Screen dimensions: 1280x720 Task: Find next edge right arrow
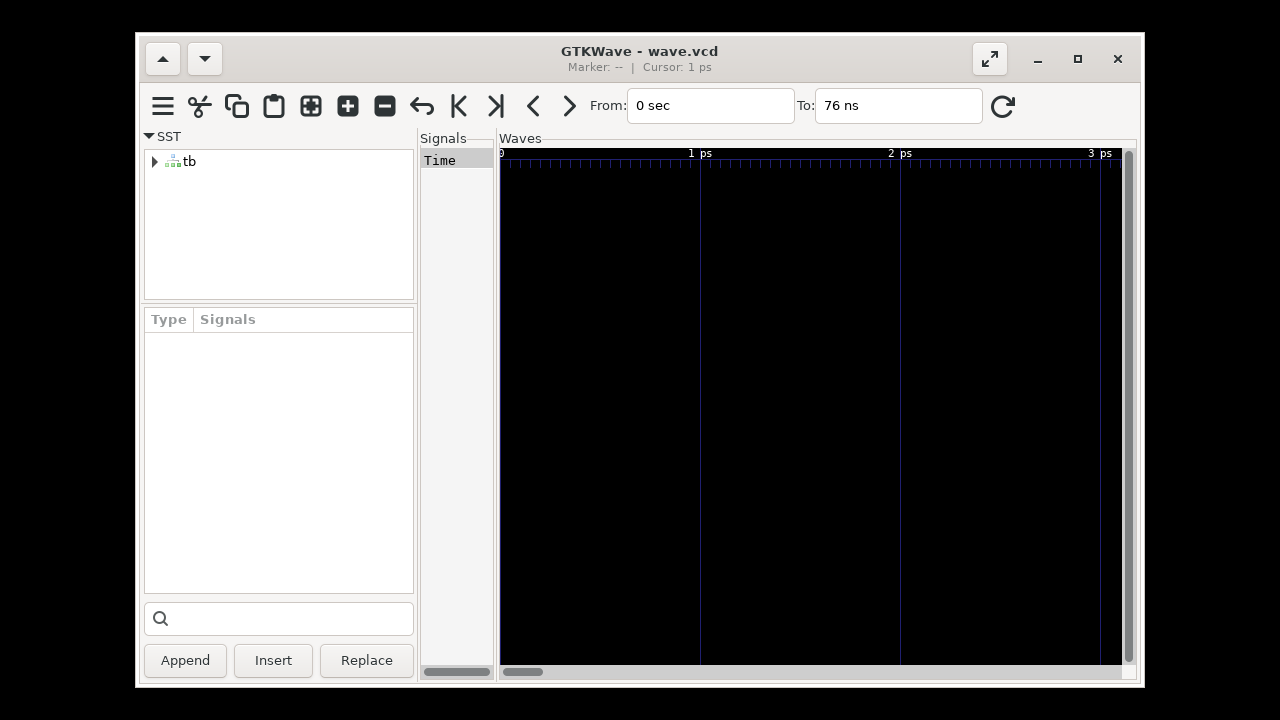570,106
